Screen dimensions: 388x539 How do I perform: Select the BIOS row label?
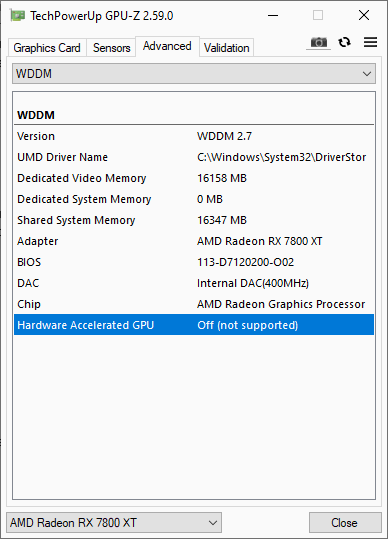(29, 262)
